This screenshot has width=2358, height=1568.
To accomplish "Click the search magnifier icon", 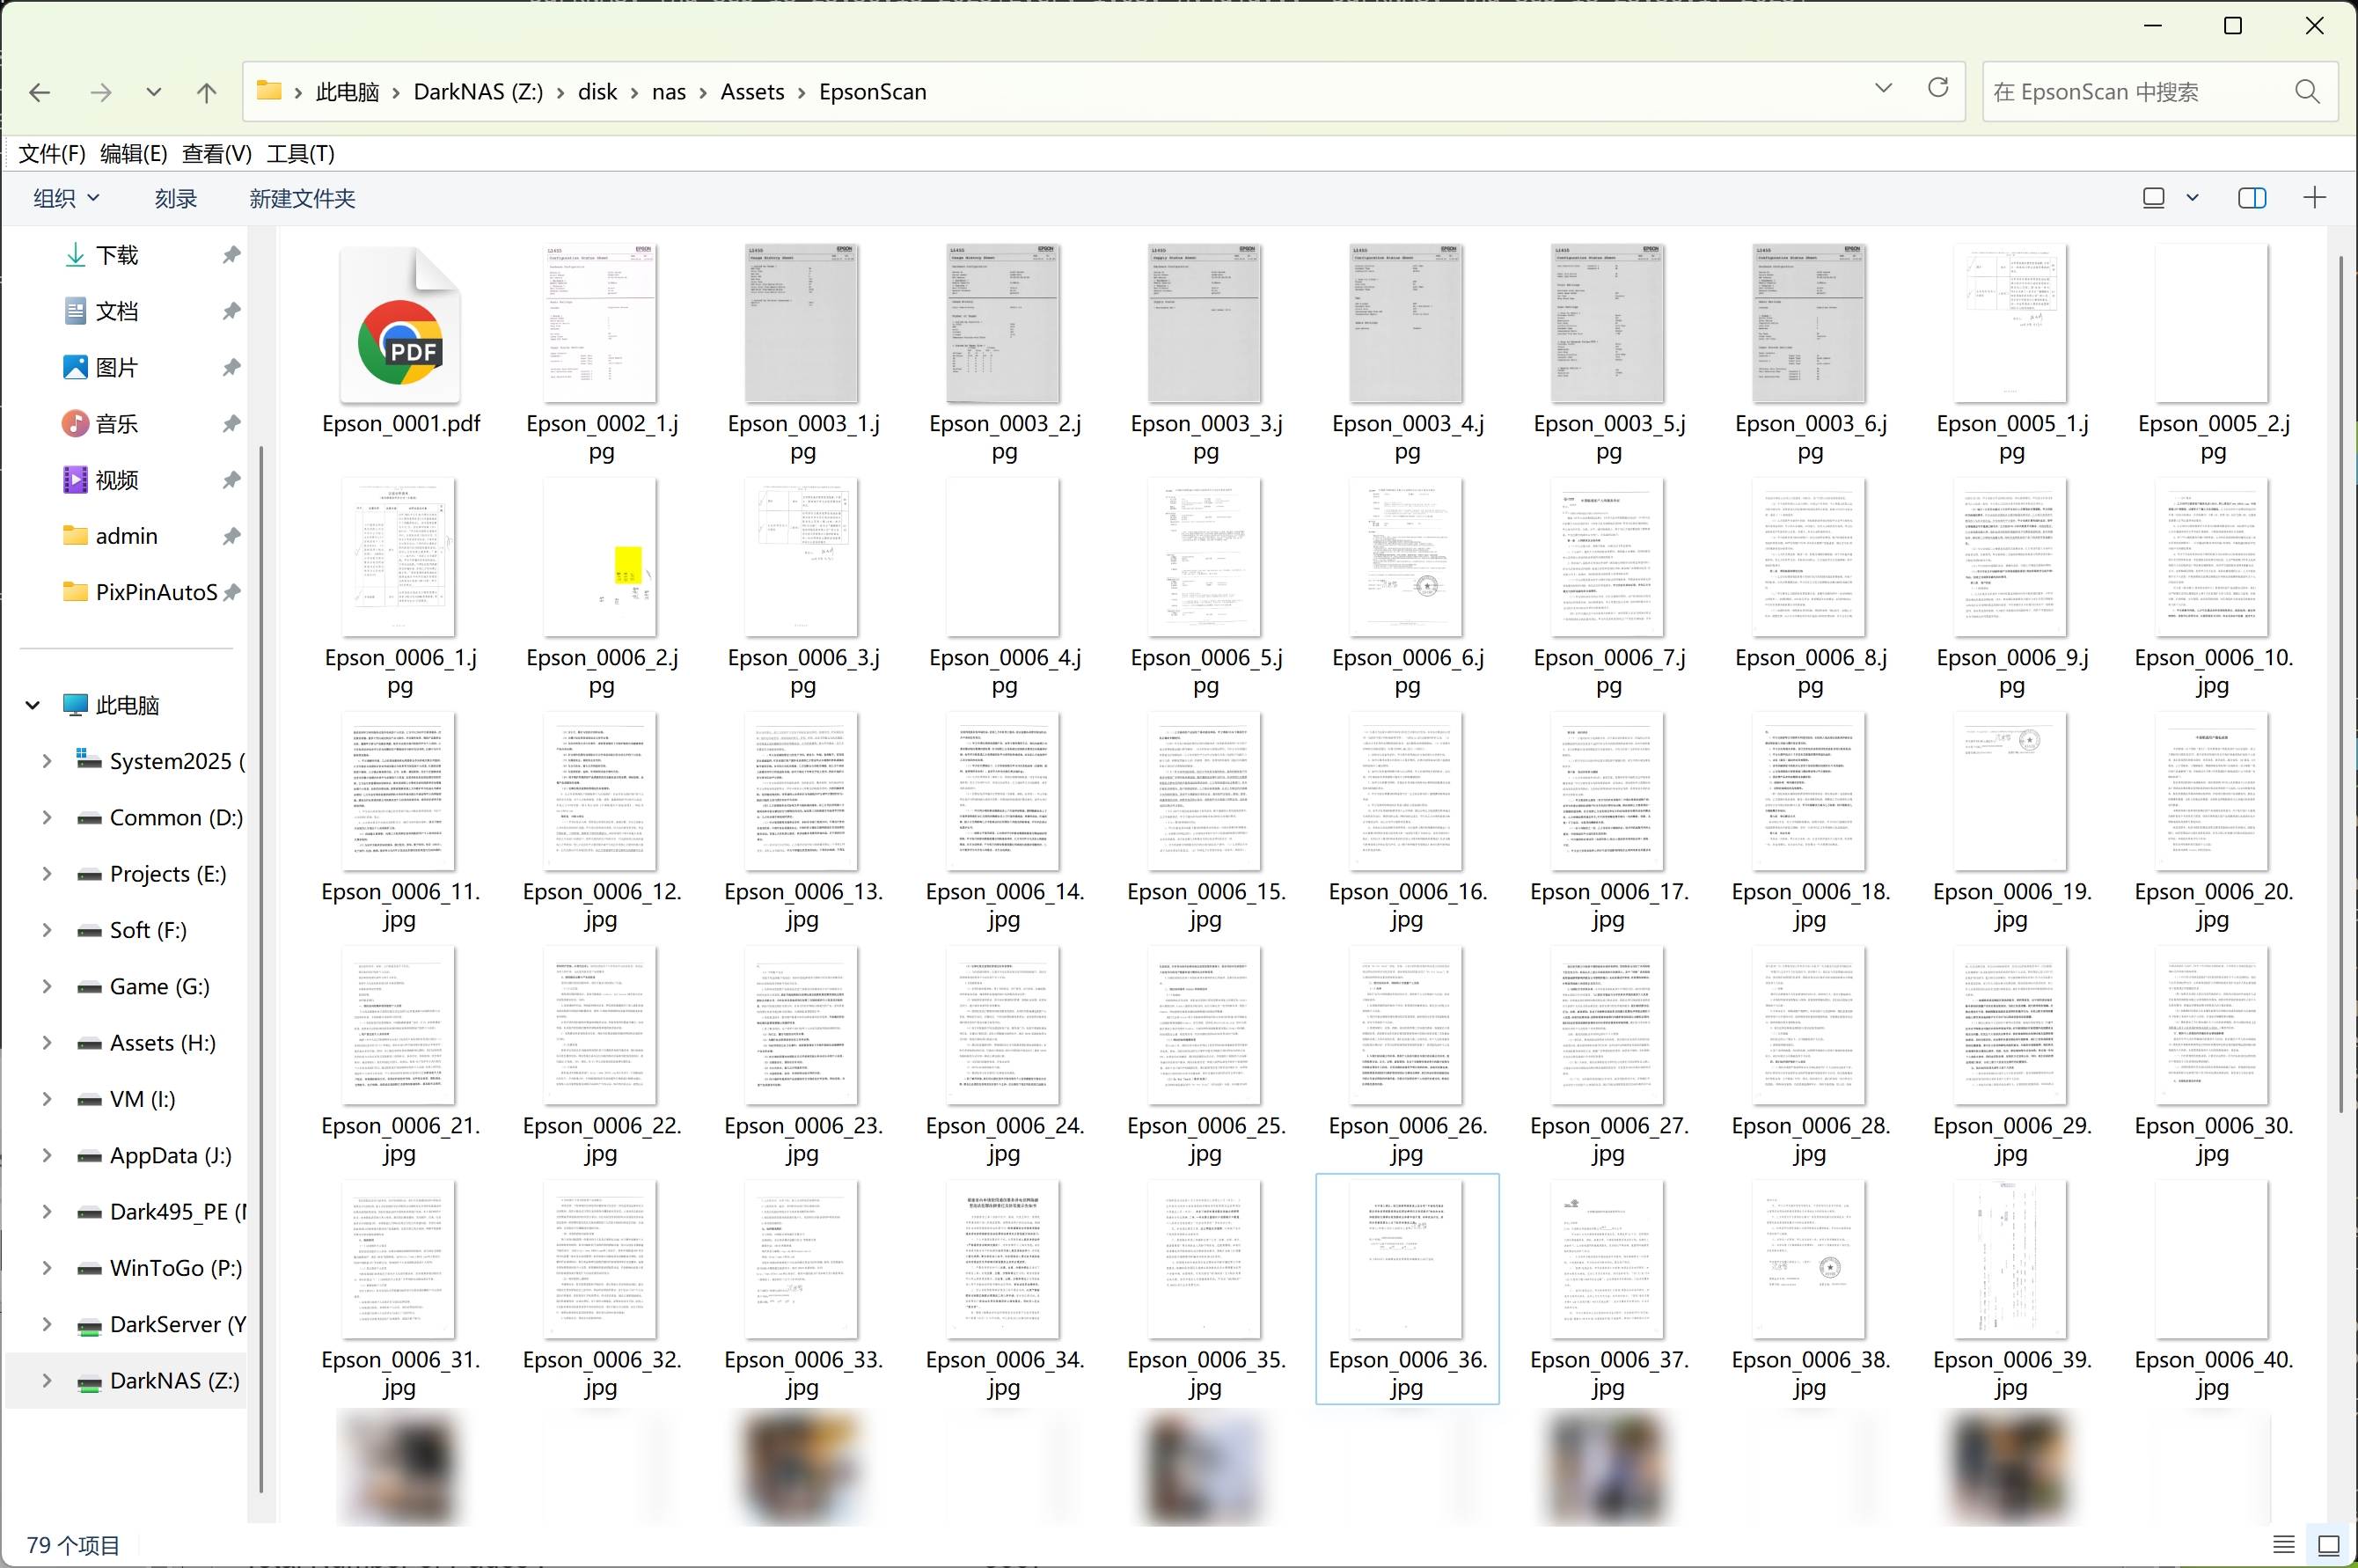I will pyautogui.click(x=2307, y=92).
